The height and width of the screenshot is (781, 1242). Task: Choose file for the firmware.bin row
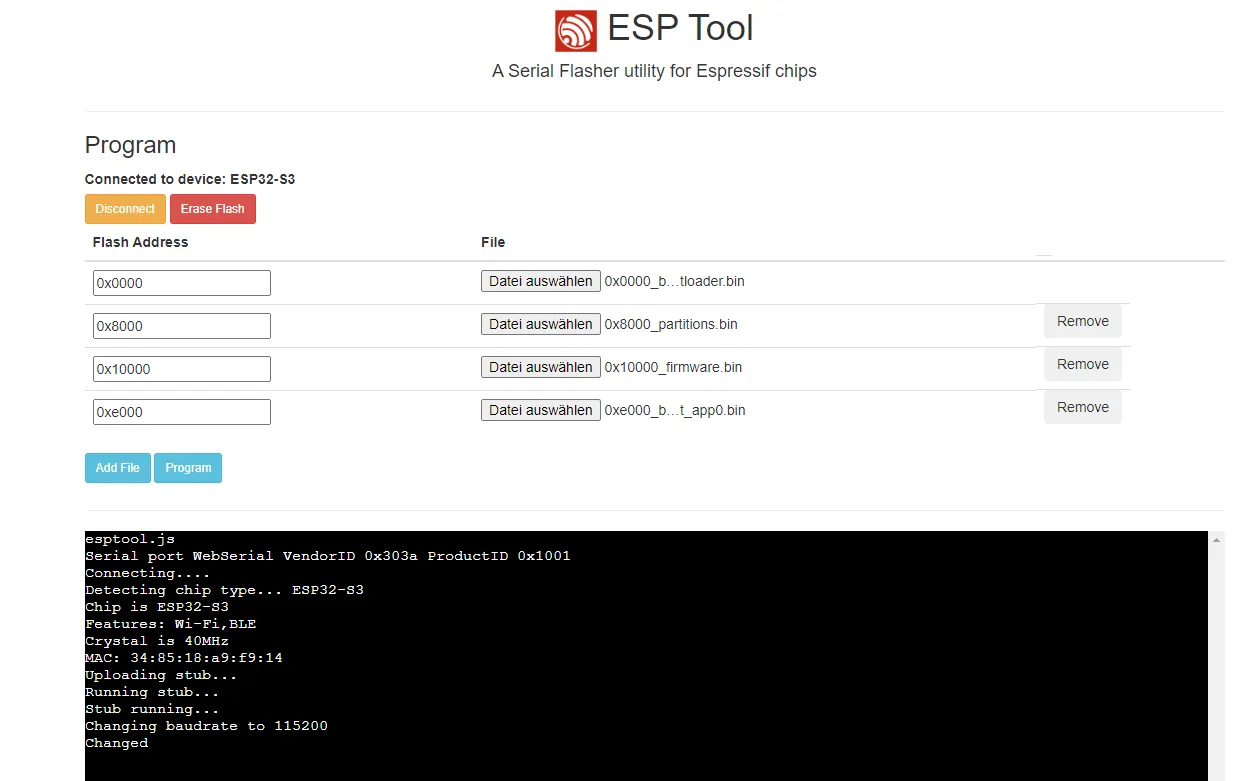click(x=541, y=367)
